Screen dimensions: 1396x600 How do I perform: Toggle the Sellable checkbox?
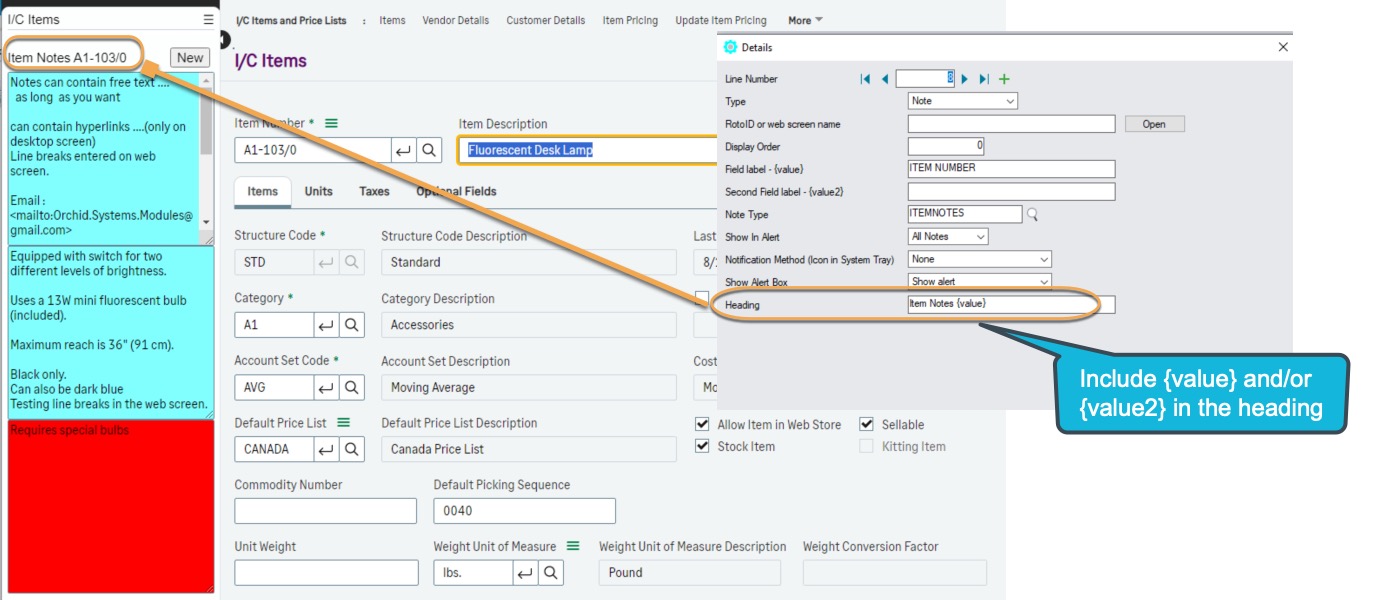866,425
